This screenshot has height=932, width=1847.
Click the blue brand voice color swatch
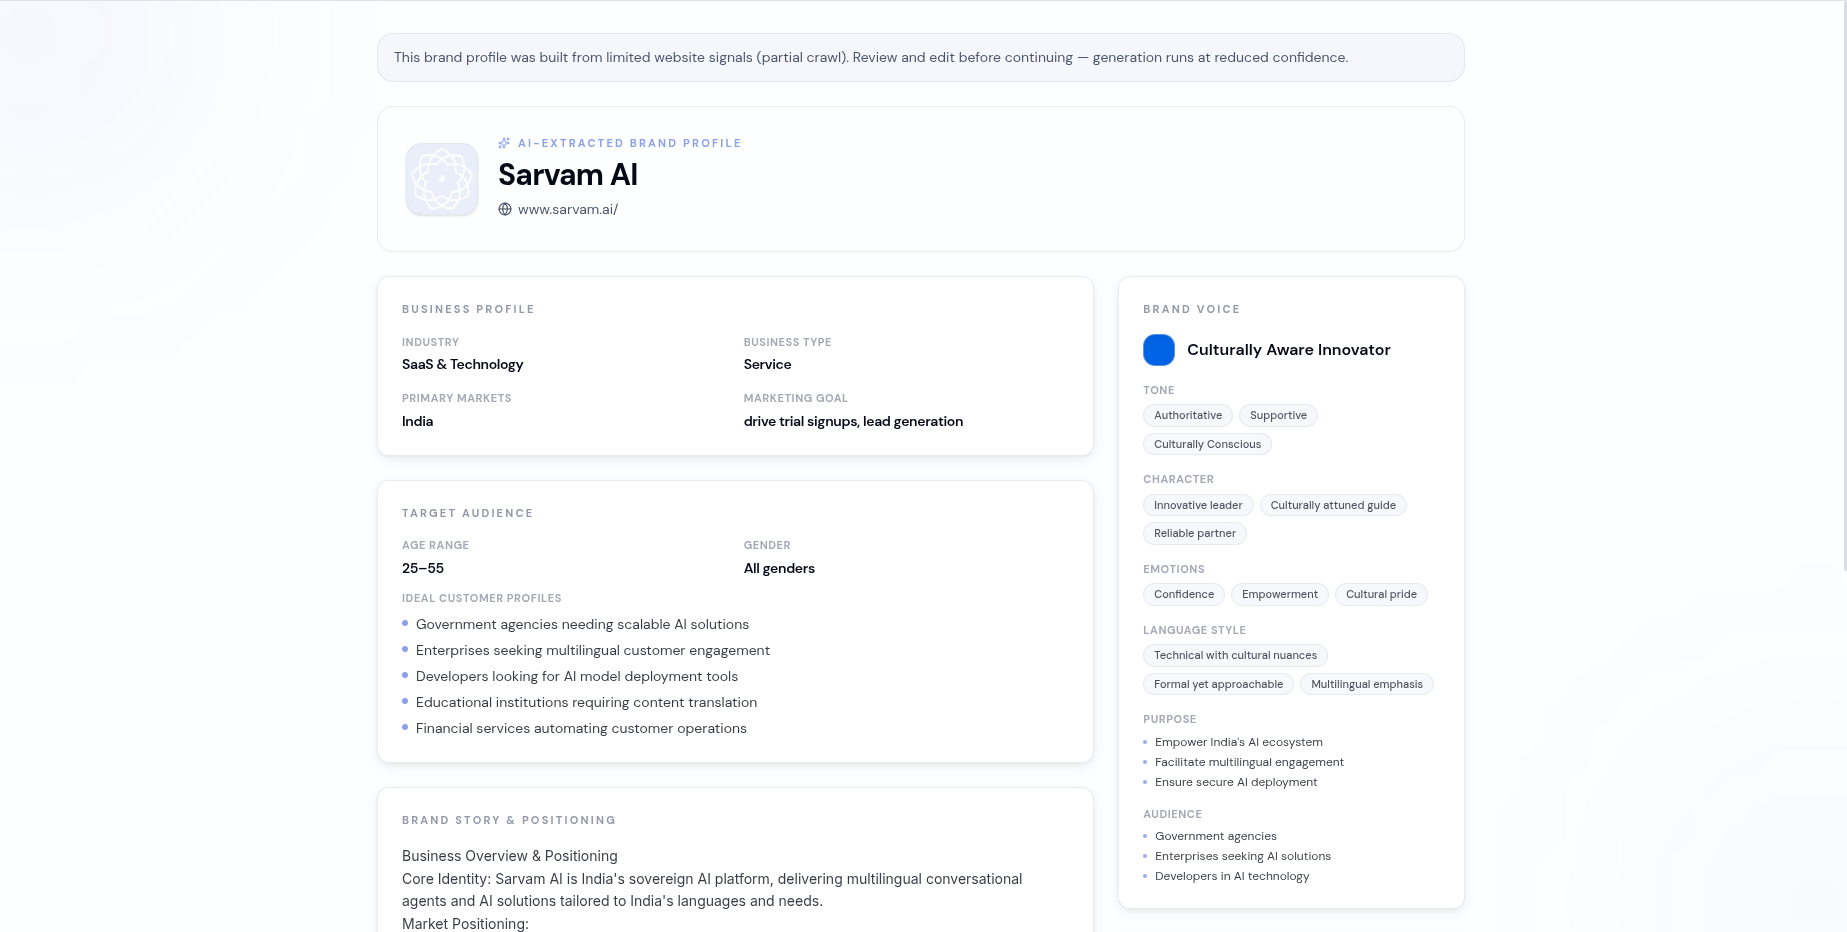point(1159,350)
